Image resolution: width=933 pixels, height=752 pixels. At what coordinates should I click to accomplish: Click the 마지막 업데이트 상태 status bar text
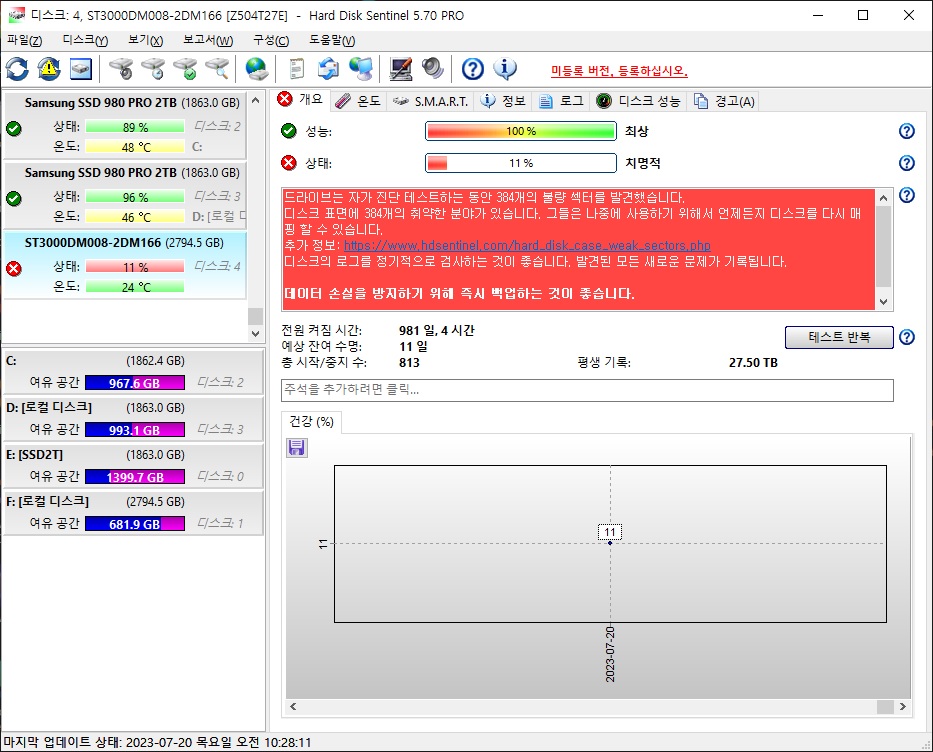pos(157,742)
